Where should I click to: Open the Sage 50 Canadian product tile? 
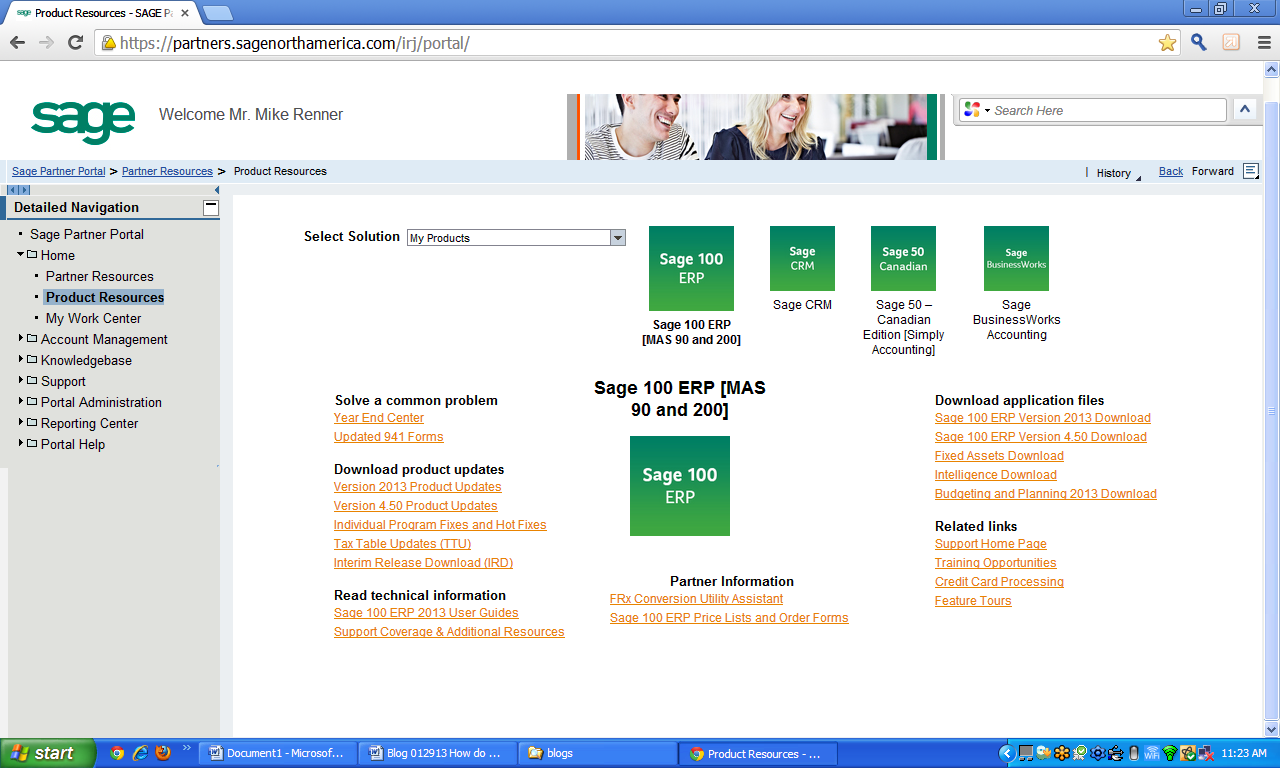(x=903, y=258)
